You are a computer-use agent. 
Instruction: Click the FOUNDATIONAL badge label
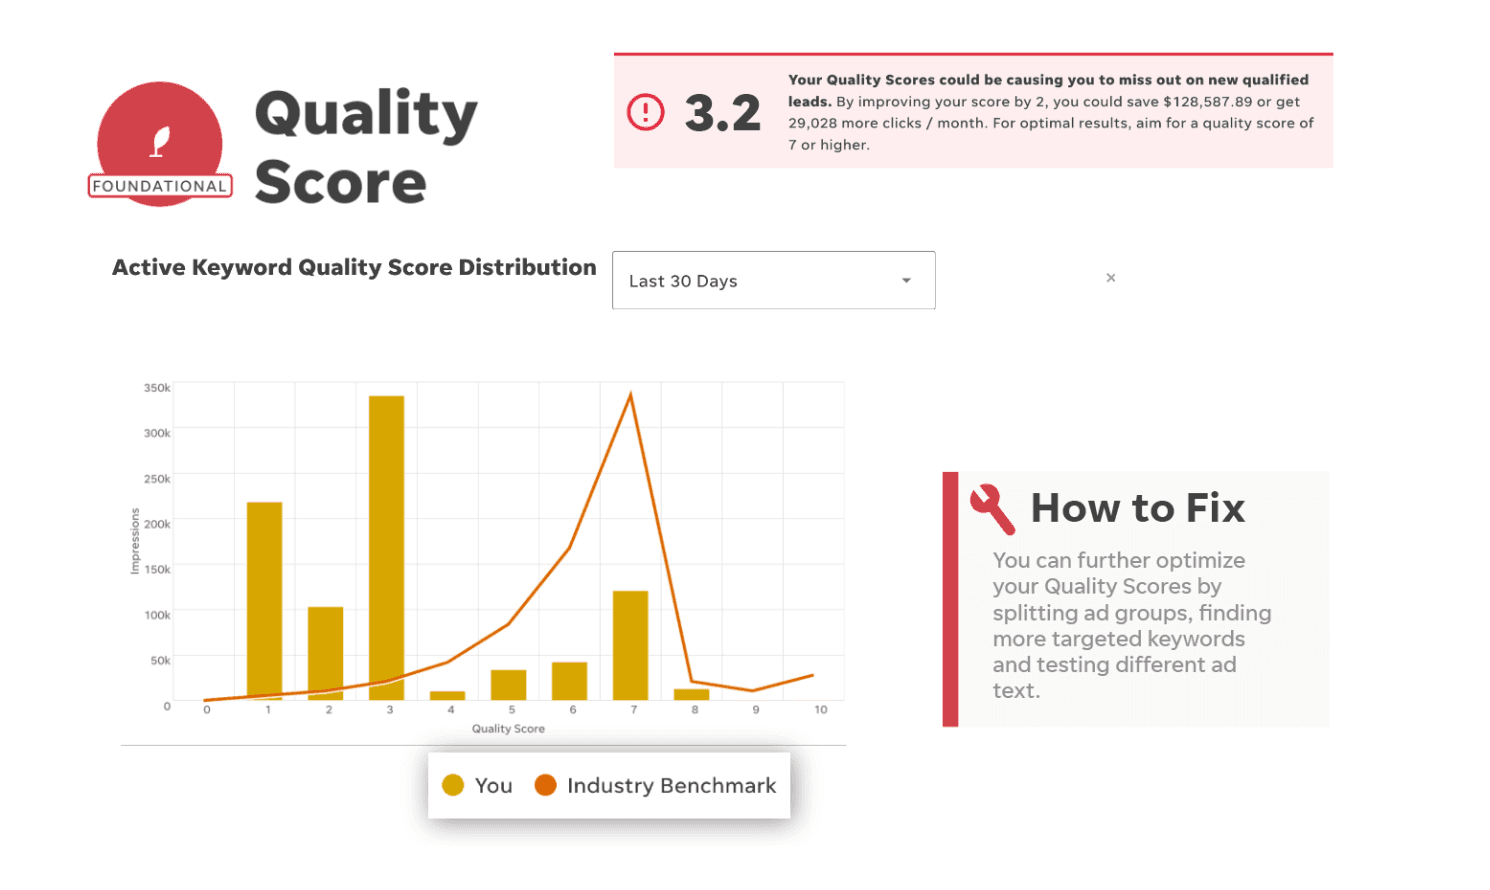pos(160,186)
